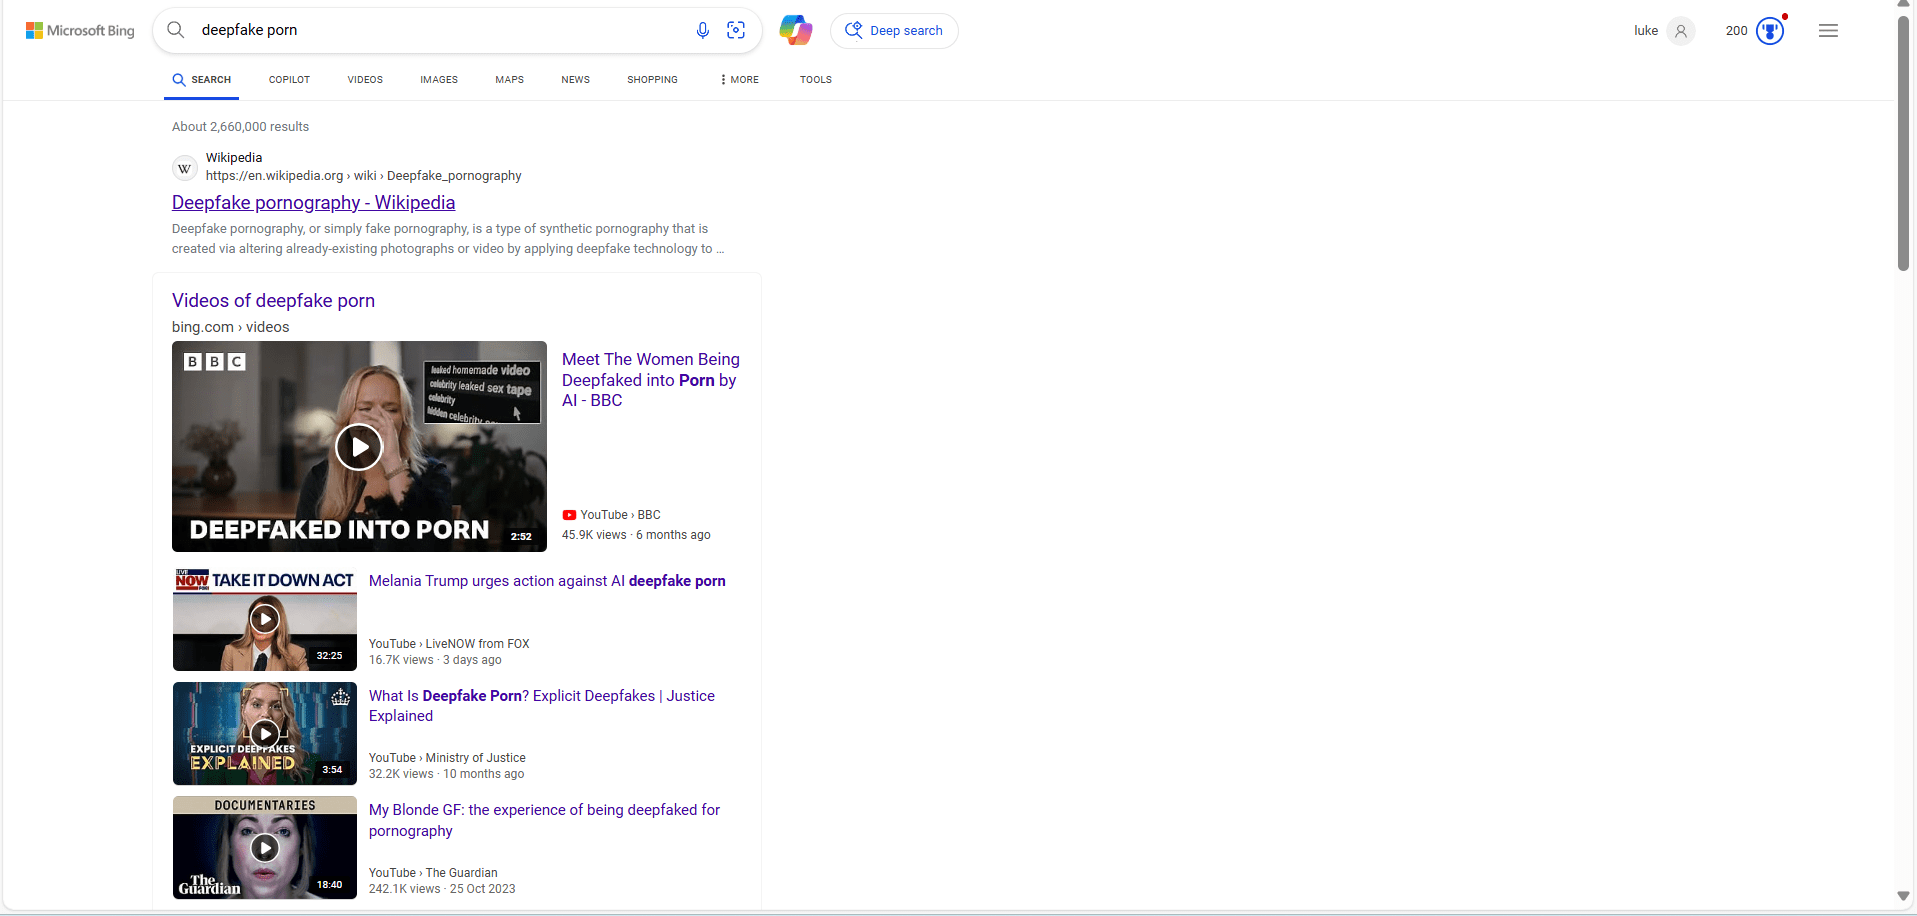The height and width of the screenshot is (916, 1917).
Task: Click the search magnifier icon
Action: [x=175, y=30]
